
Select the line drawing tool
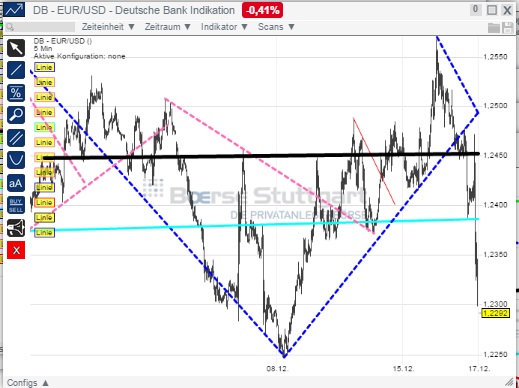click(16, 70)
